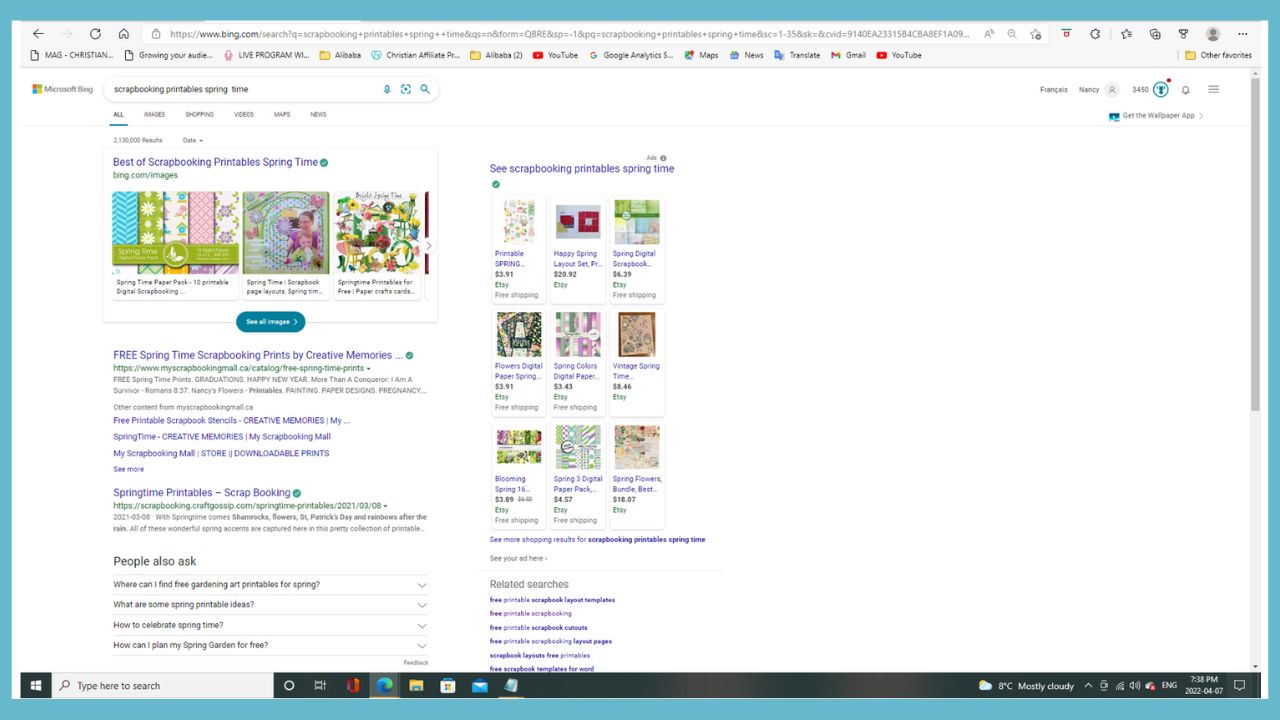The height and width of the screenshot is (720, 1280).
Task: Open the Windows Start button
Action: coord(36,685)
